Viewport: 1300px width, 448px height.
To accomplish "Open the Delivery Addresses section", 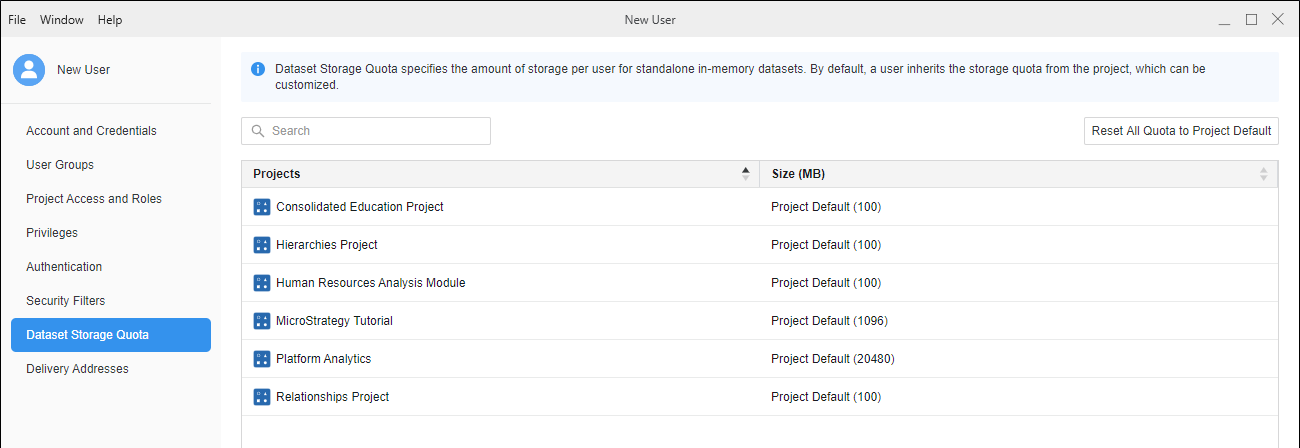I will coord(77,369).
